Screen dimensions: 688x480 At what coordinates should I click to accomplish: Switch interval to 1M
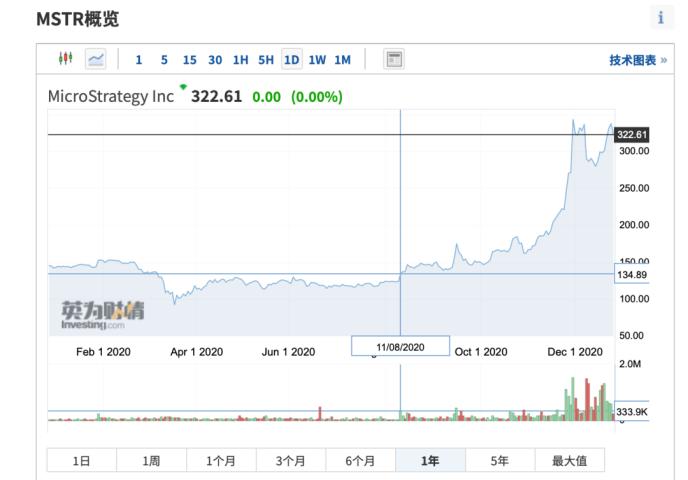click(x=343, y=60)
